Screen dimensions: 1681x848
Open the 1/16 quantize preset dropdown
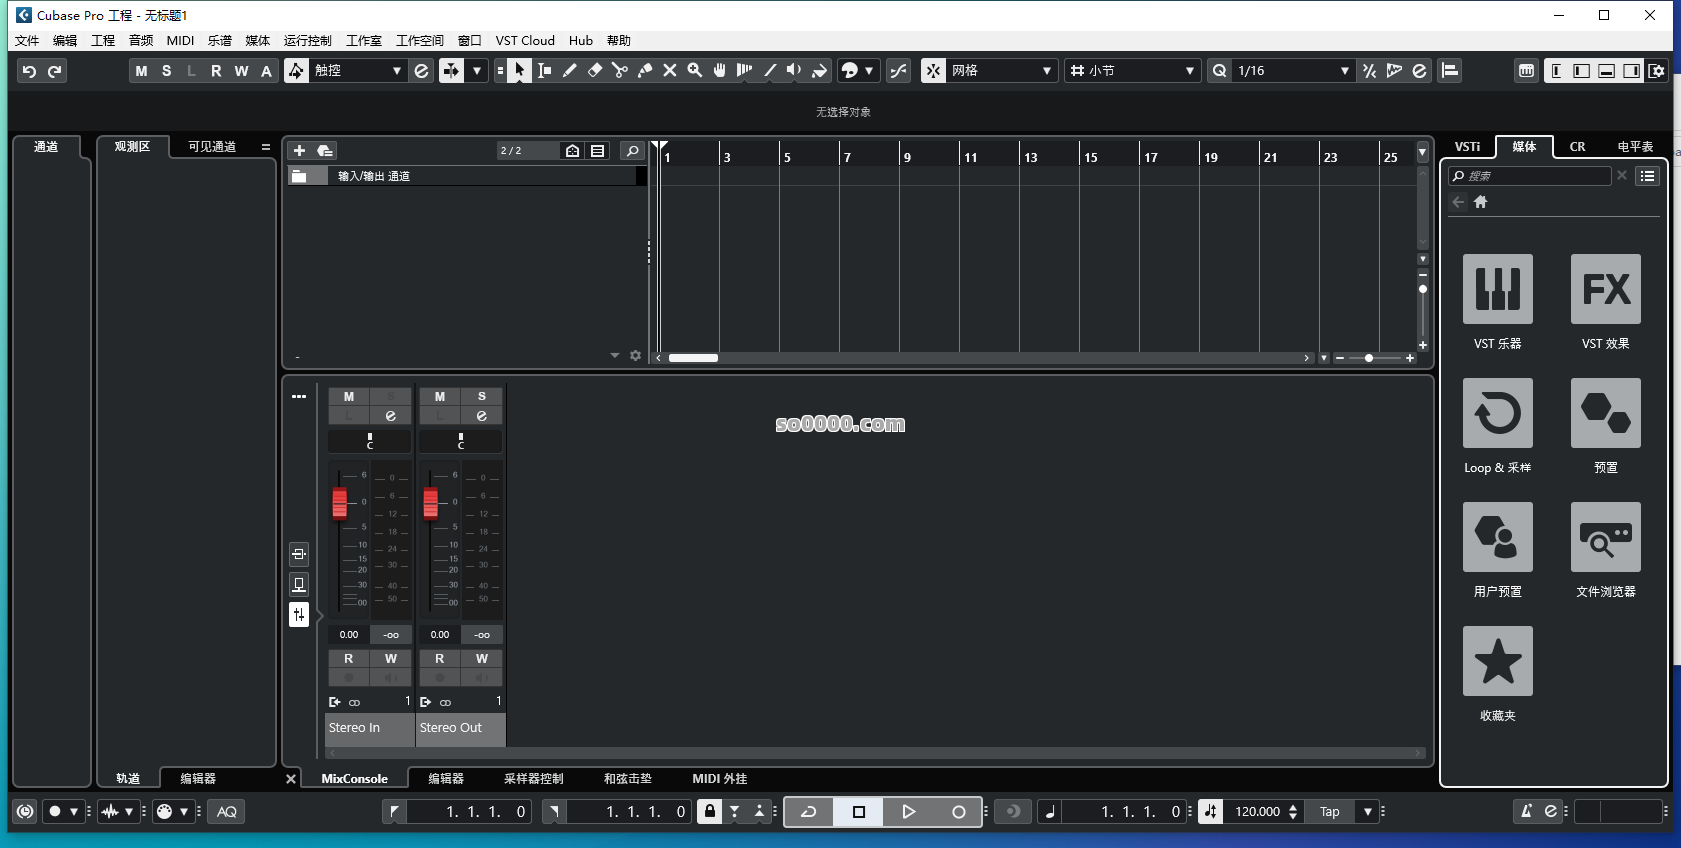(x=1344, y=70)
